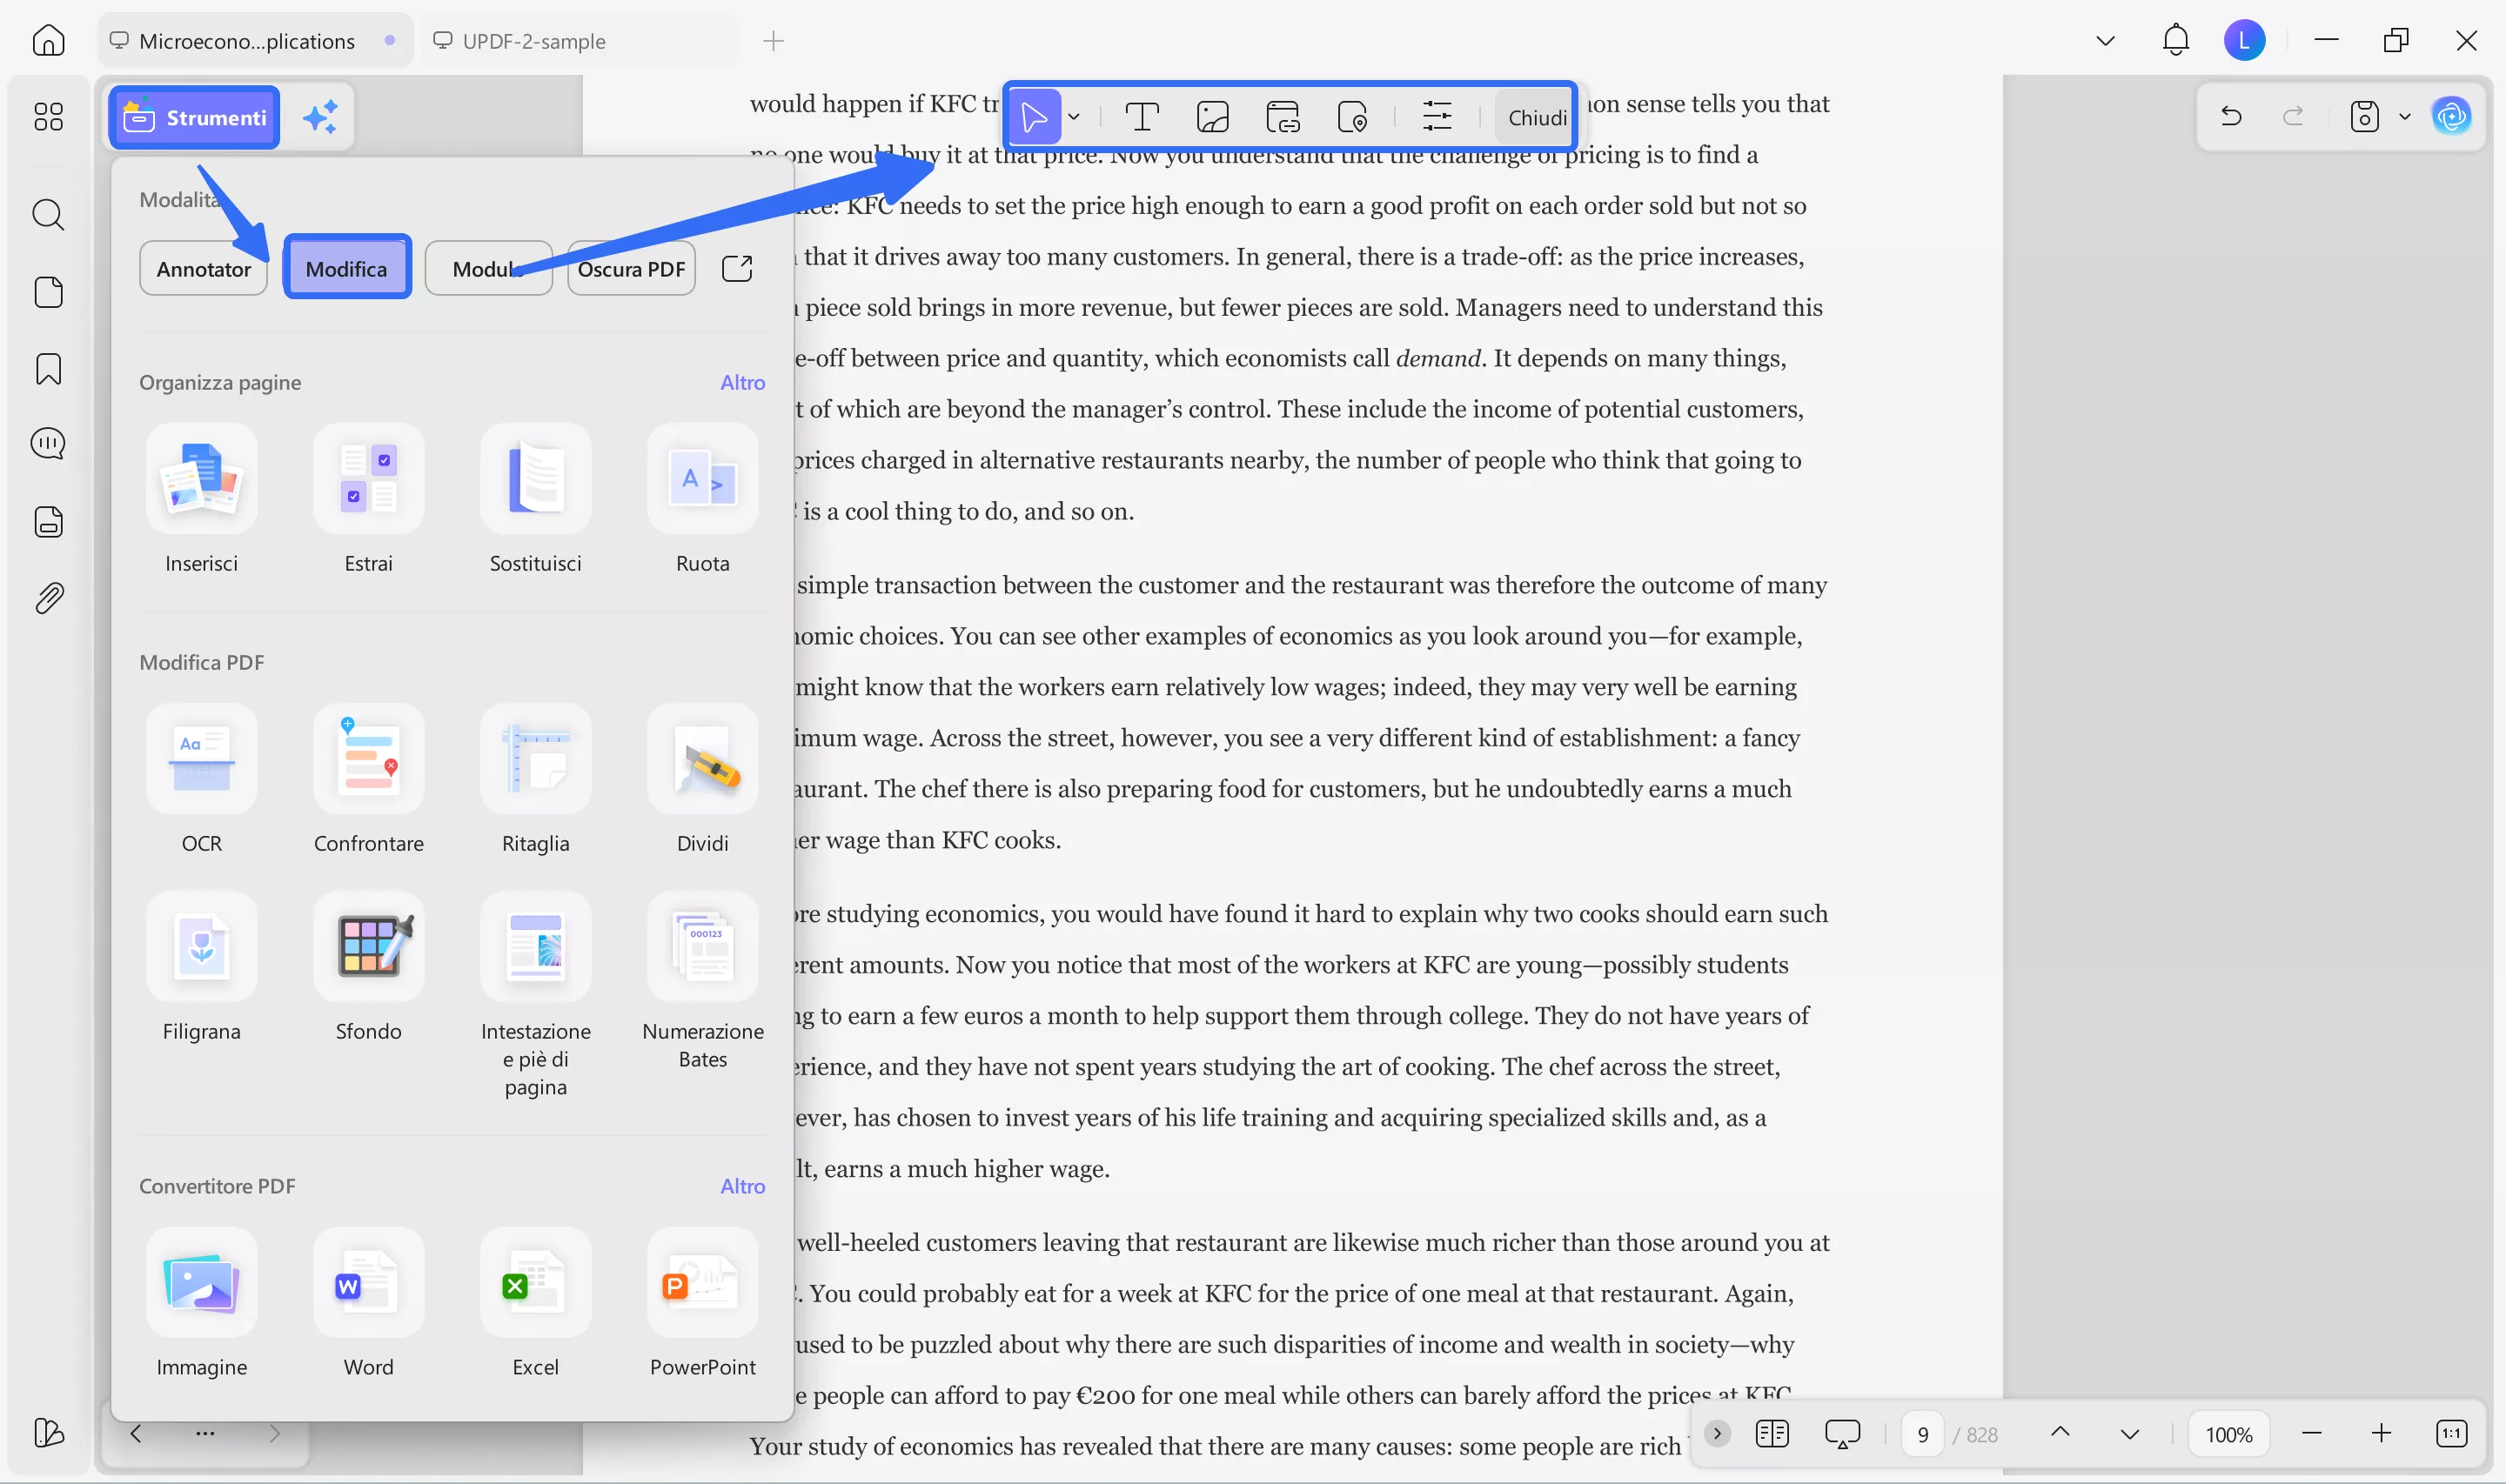This screenshot has height=1484, width=2506.
Task: Open the search sidebar icon
Action: pos(48,214)
